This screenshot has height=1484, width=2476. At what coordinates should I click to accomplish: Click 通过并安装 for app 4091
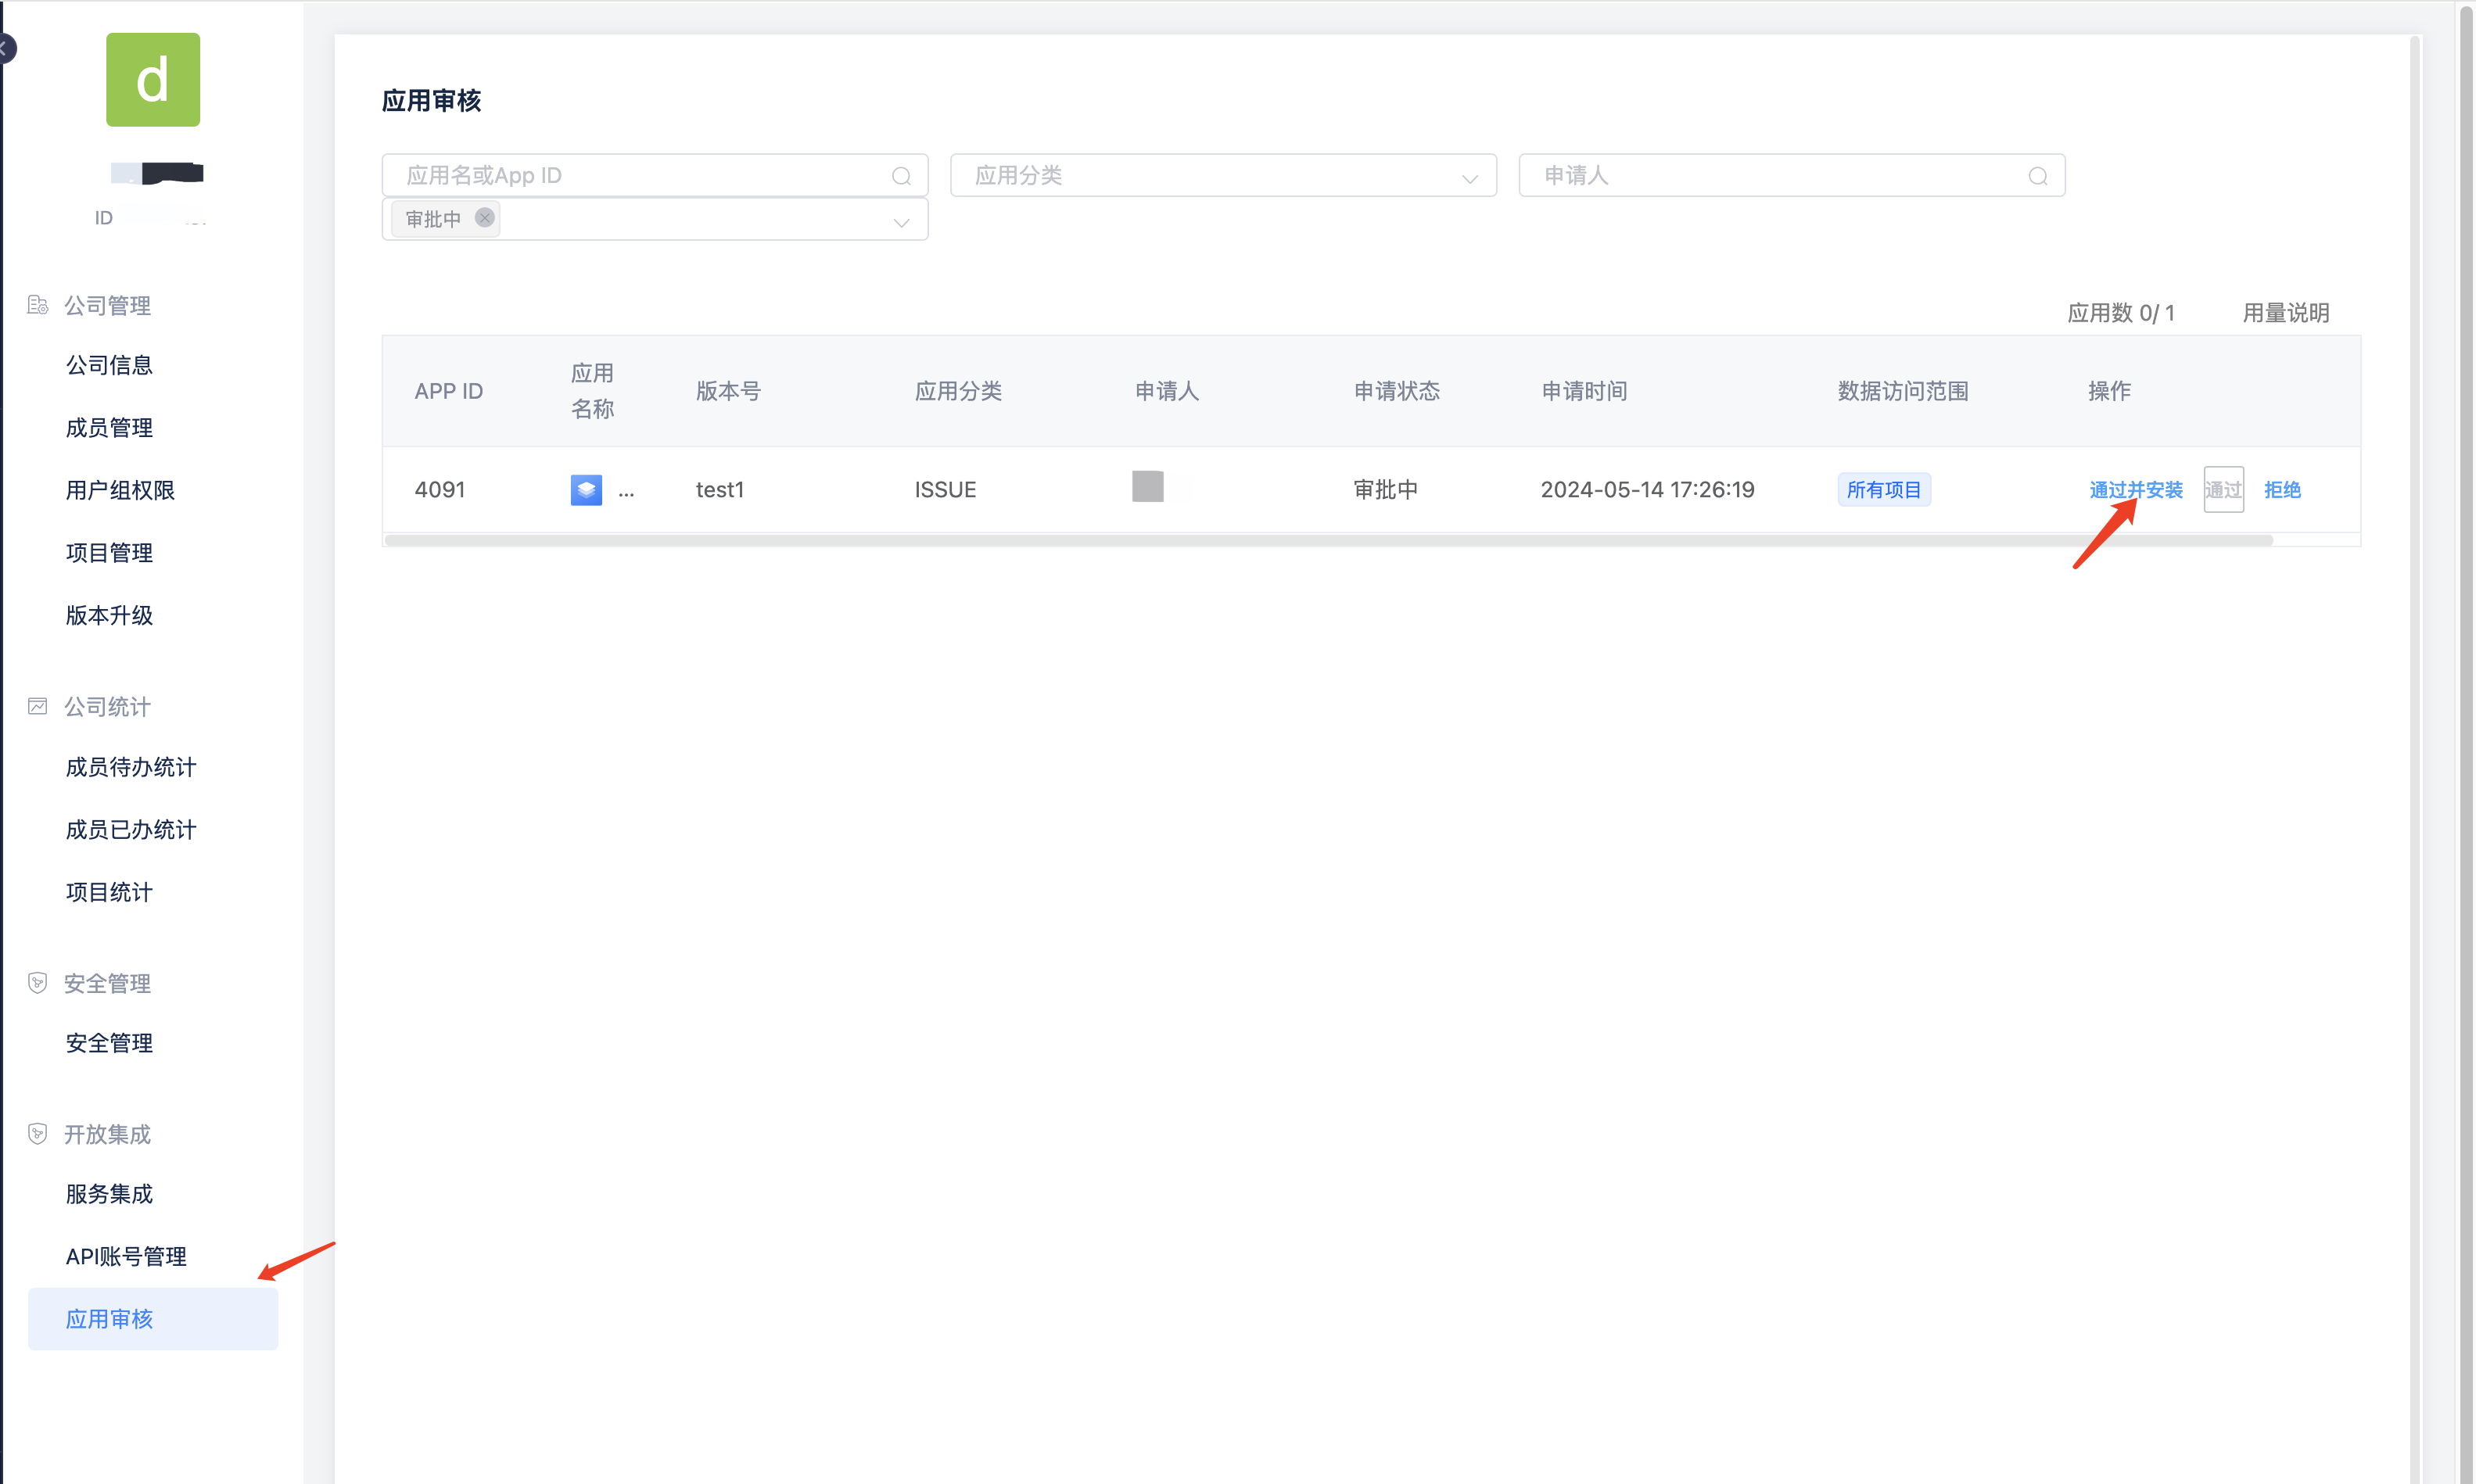(x=2136, y=490)
